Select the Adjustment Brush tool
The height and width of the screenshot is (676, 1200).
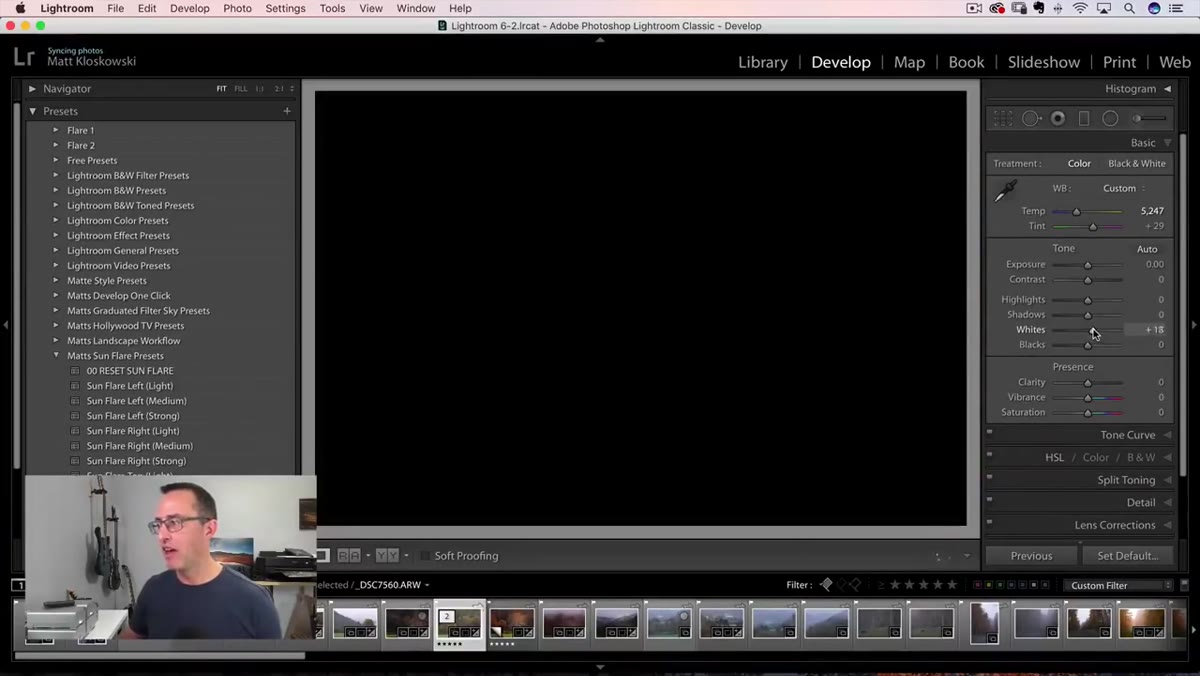pyautogui.click(x=1150, y=119)
